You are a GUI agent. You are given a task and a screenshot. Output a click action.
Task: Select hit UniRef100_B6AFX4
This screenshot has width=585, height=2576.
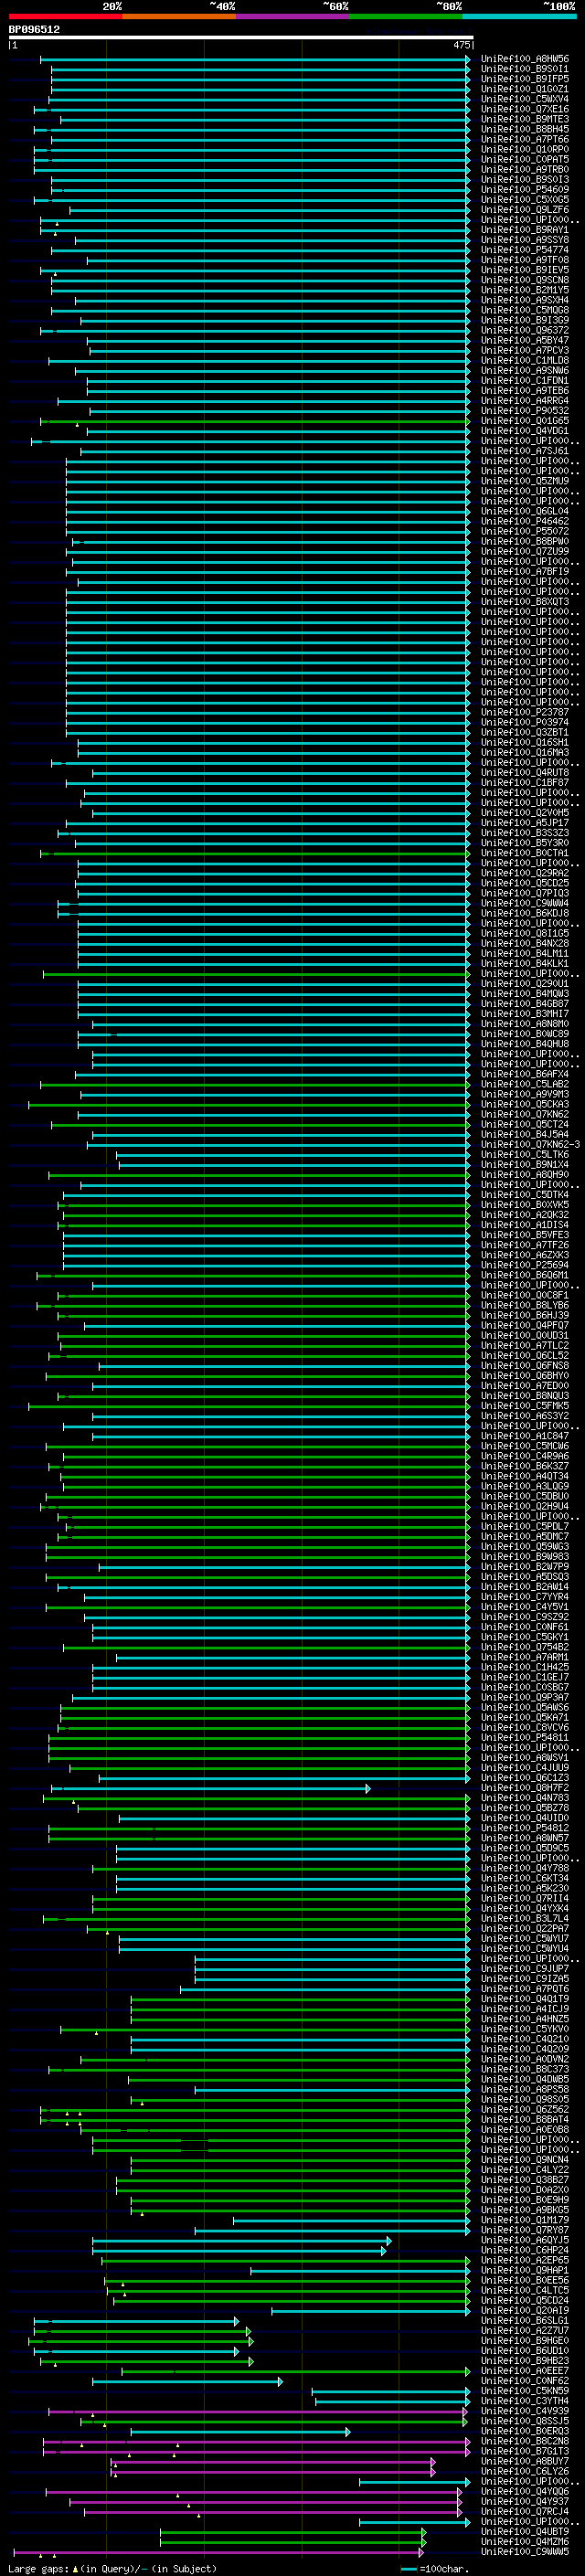[525, 1074]
